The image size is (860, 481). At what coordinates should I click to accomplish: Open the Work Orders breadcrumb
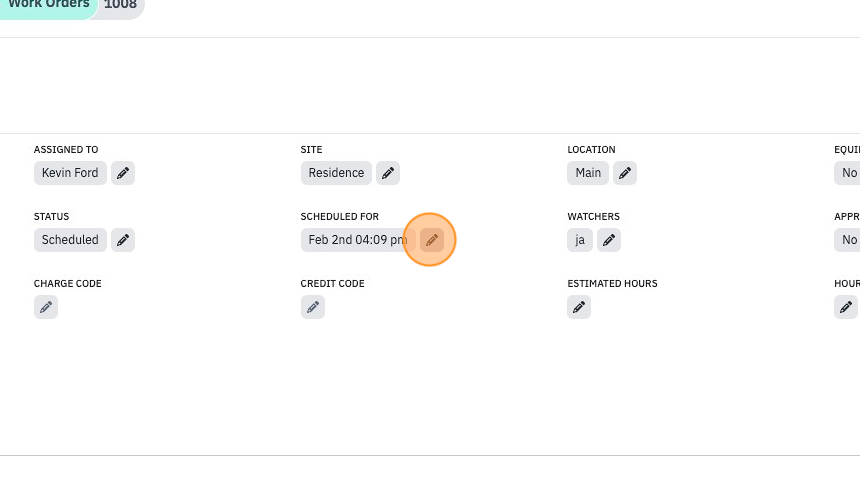[x=48, y=5]
